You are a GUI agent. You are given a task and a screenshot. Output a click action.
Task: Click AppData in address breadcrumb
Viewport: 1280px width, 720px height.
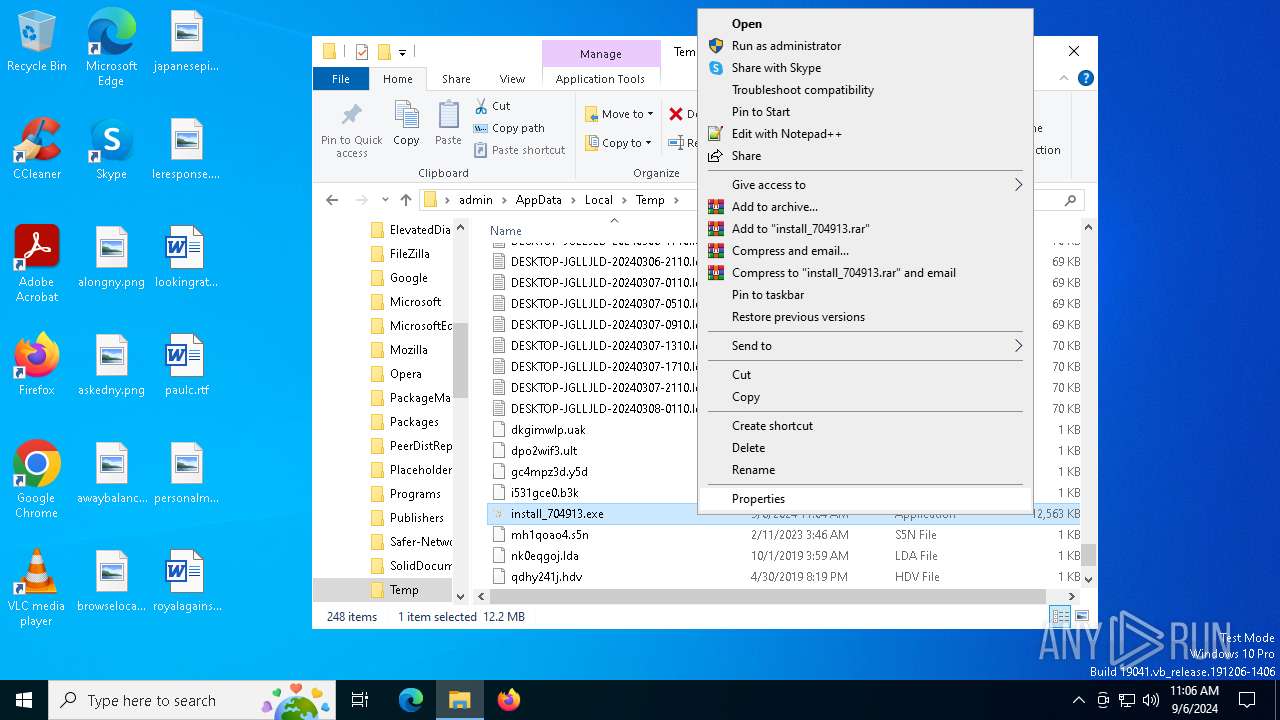pyautogui.click(x=538, y=200)
